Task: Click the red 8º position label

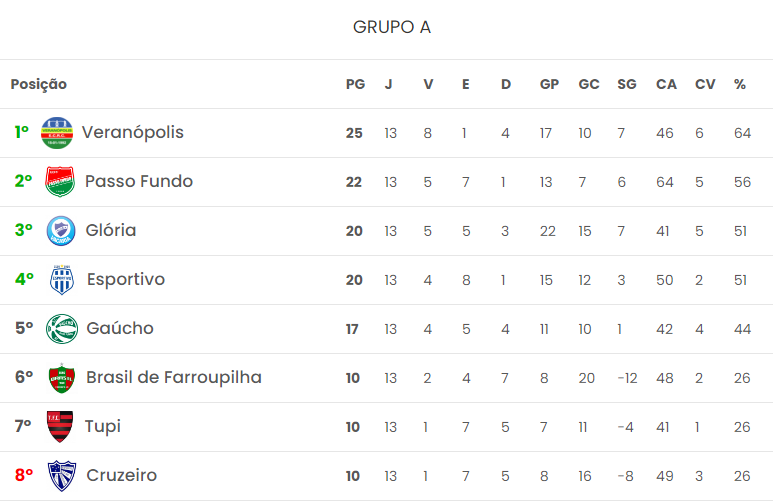Action: tap(24, 475)
